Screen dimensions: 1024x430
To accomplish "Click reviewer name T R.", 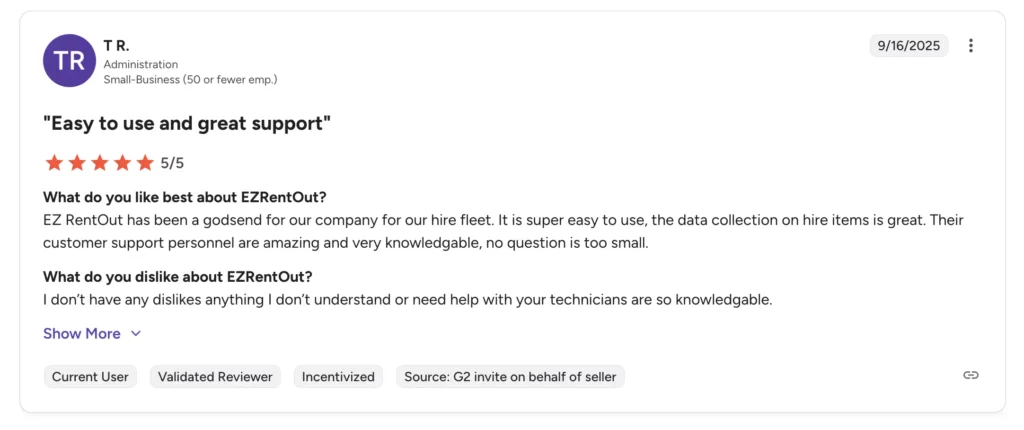I will 116,45.
